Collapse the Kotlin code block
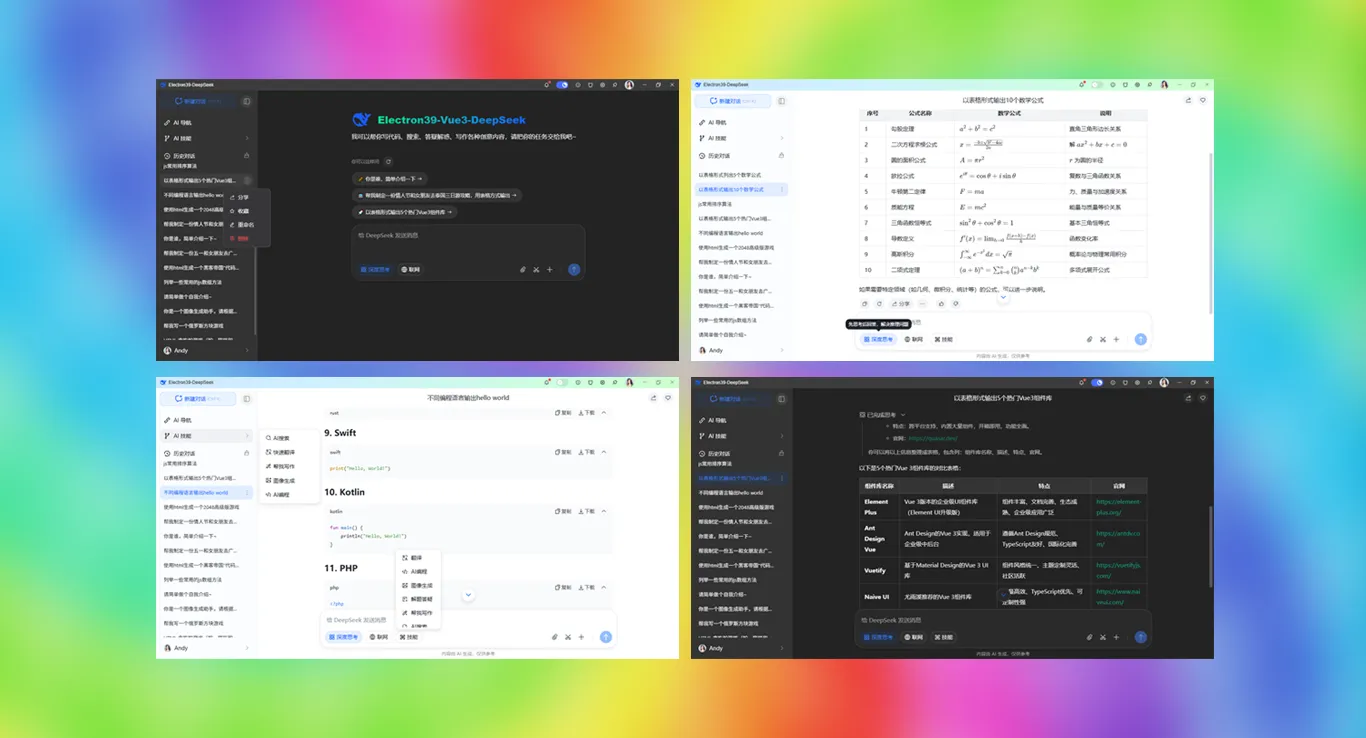This screenshot has width=1366, height=738. (604, 511)
